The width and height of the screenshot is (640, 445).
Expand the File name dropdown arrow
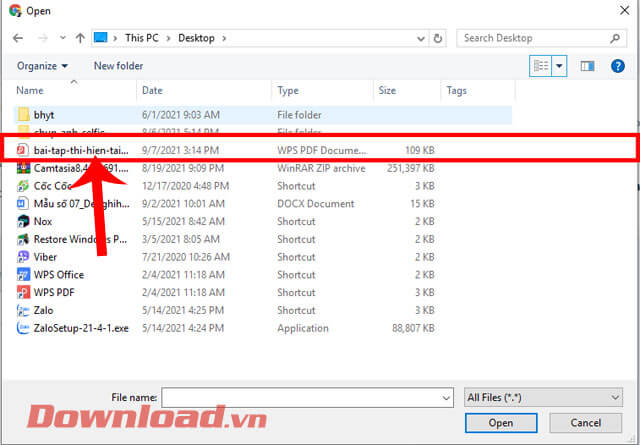click(447, 398)
